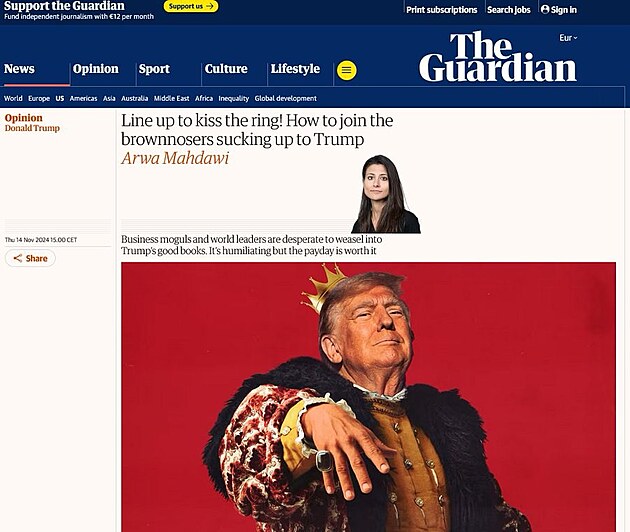Select the Lifestyle section
This screenshot has width=630, height=532.
tap(295, 69)
